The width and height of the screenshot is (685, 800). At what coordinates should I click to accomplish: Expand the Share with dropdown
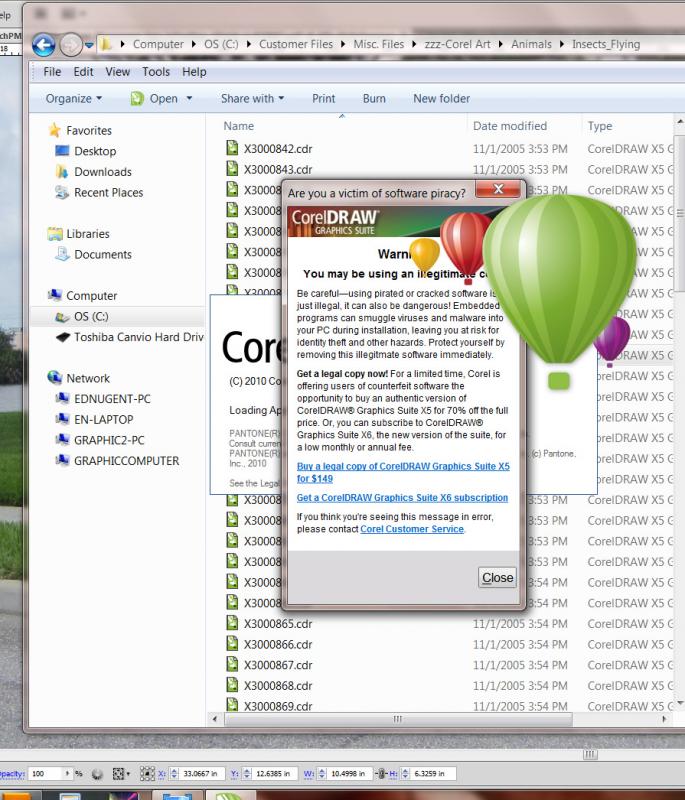[x=252, y=98]
